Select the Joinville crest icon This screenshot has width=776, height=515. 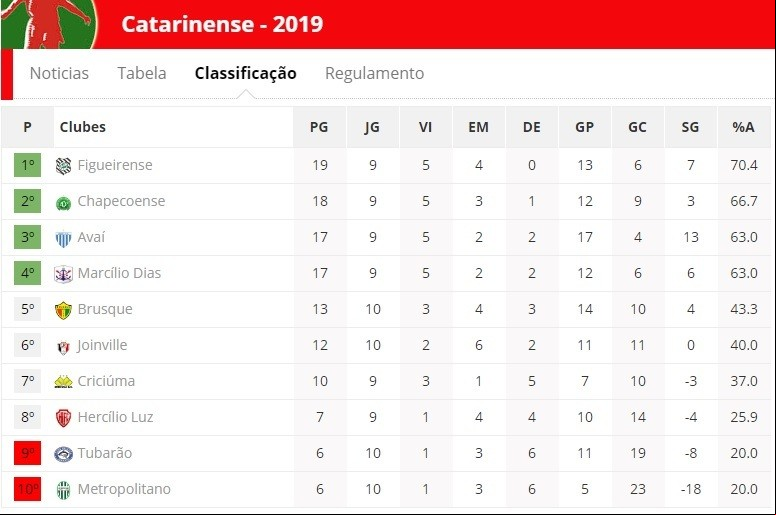63,347
